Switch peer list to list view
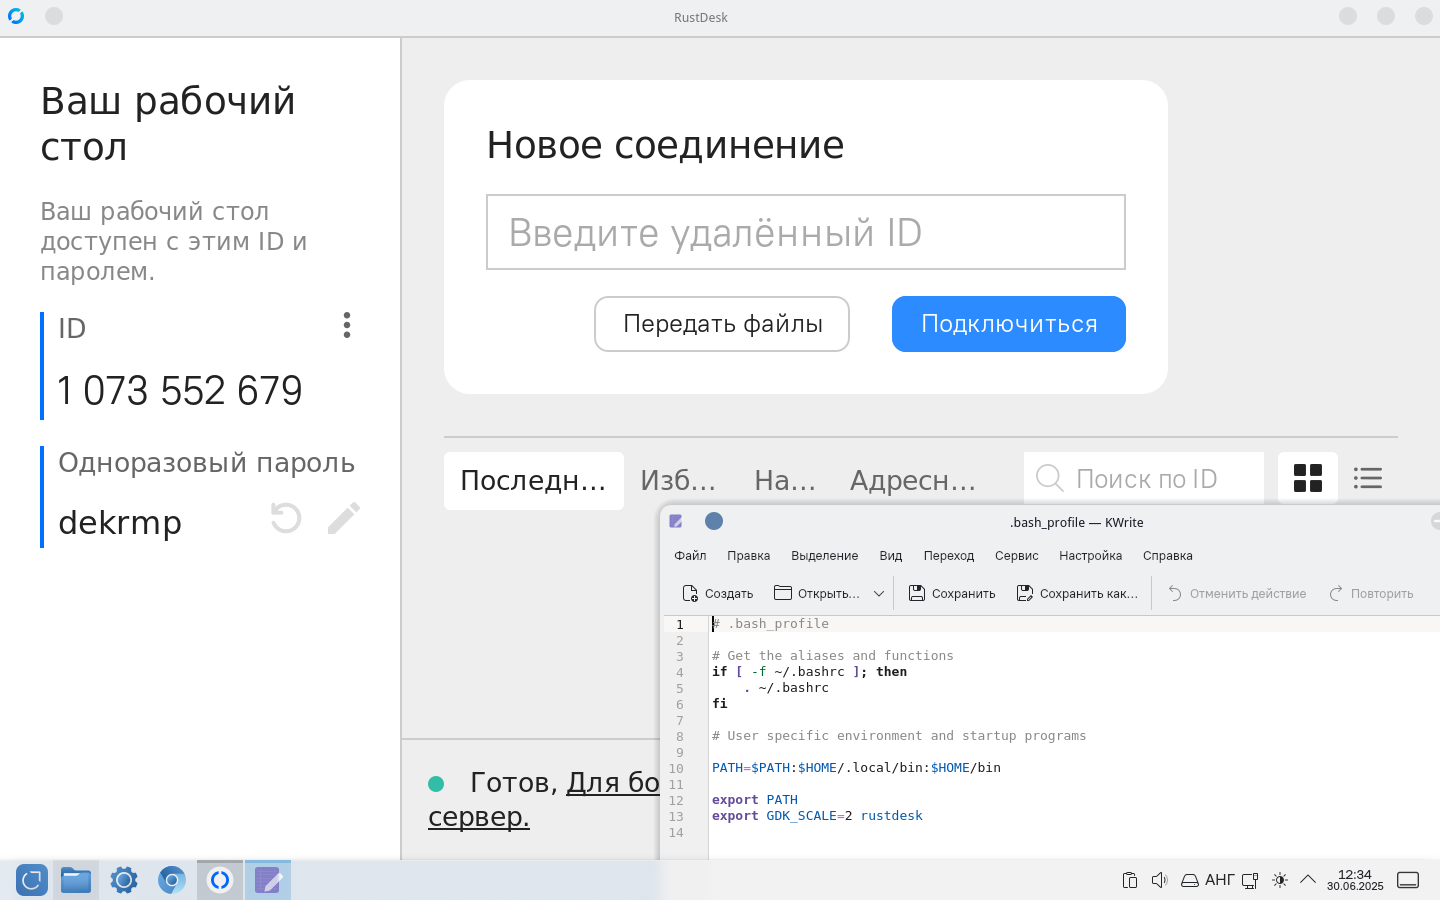 [1367, 478]
